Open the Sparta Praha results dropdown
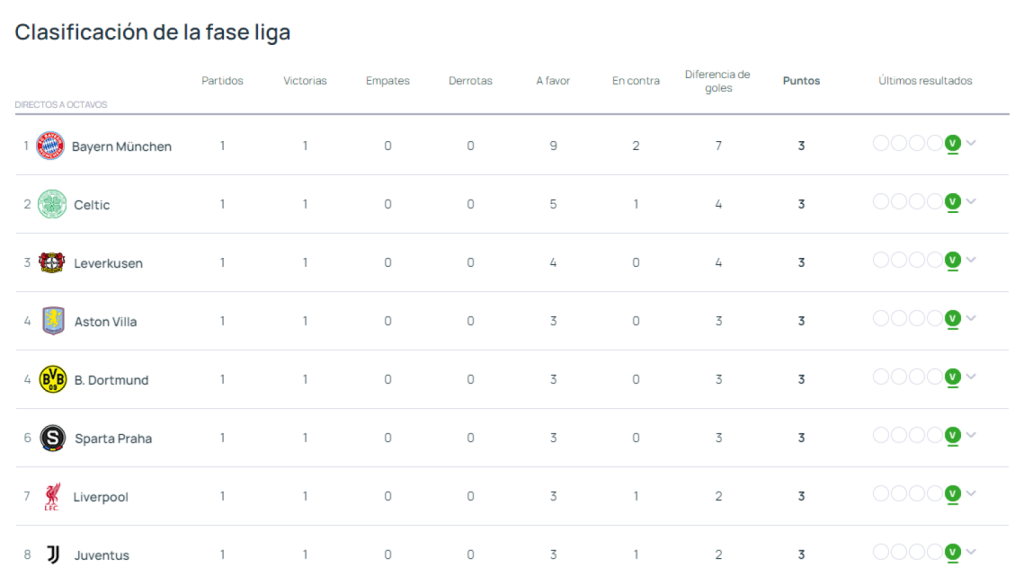 click(969, 434)
